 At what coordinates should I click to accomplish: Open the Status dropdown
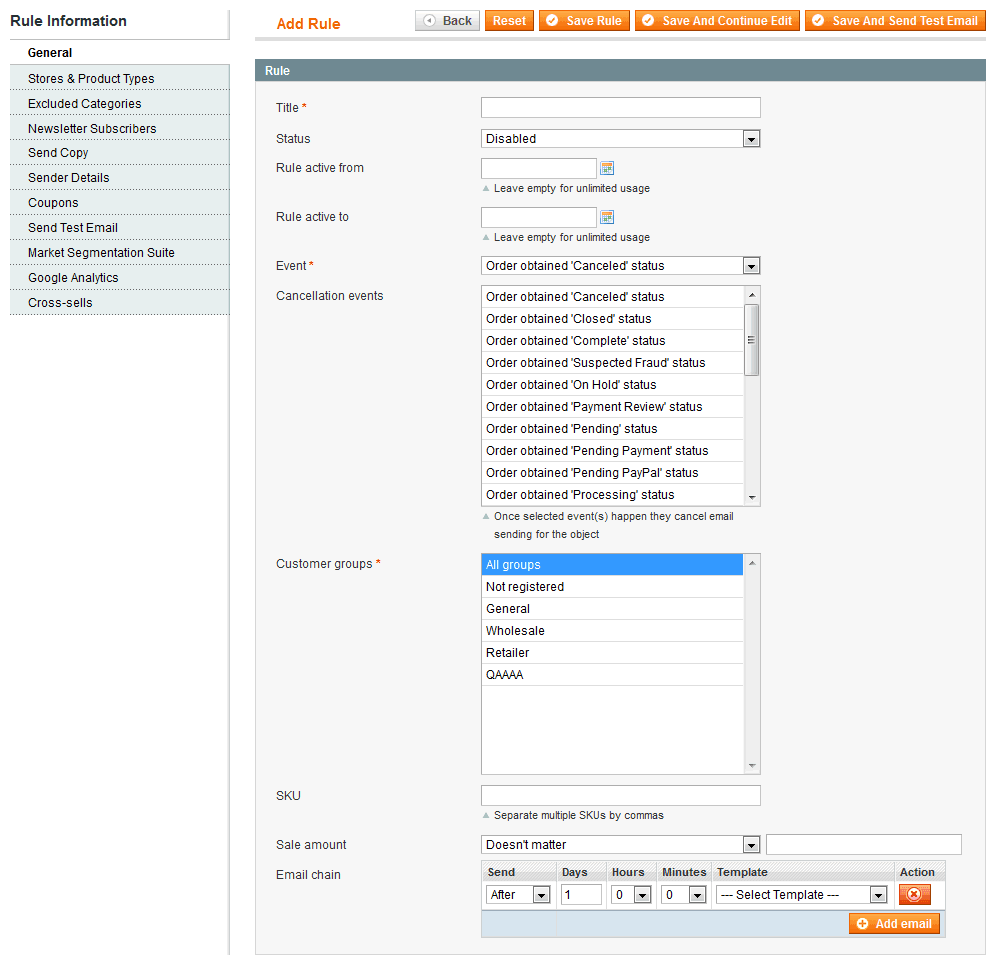621,138
